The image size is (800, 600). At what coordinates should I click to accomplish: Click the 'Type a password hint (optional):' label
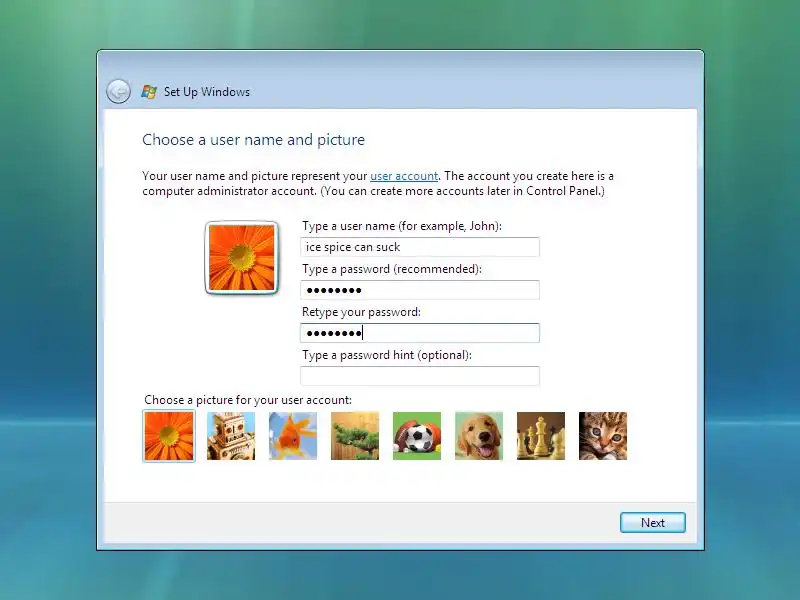coord(387,355)
